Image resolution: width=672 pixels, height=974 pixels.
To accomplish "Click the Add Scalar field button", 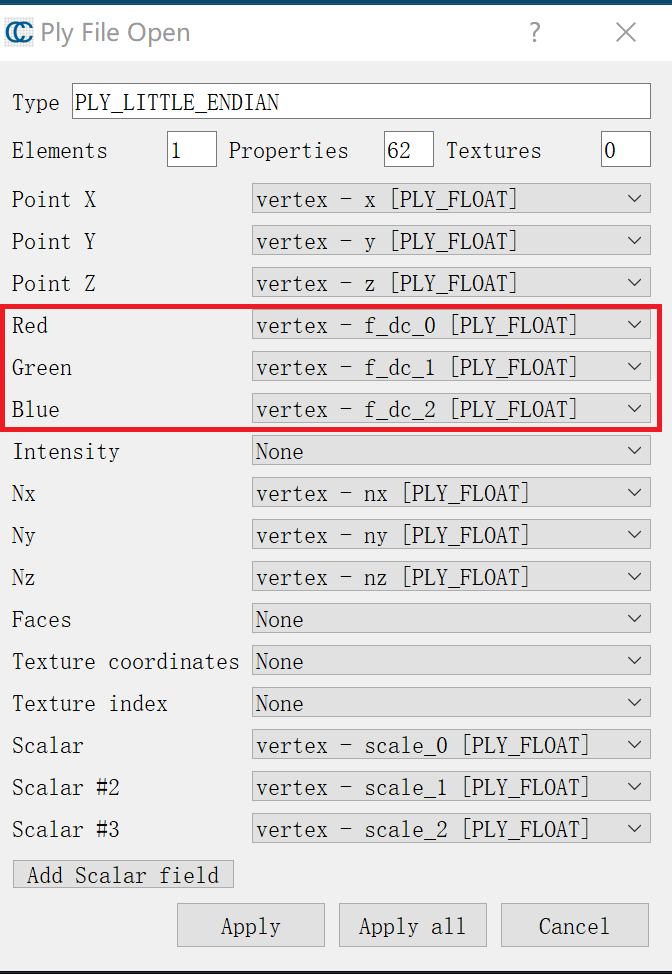I will click(122, 874).
